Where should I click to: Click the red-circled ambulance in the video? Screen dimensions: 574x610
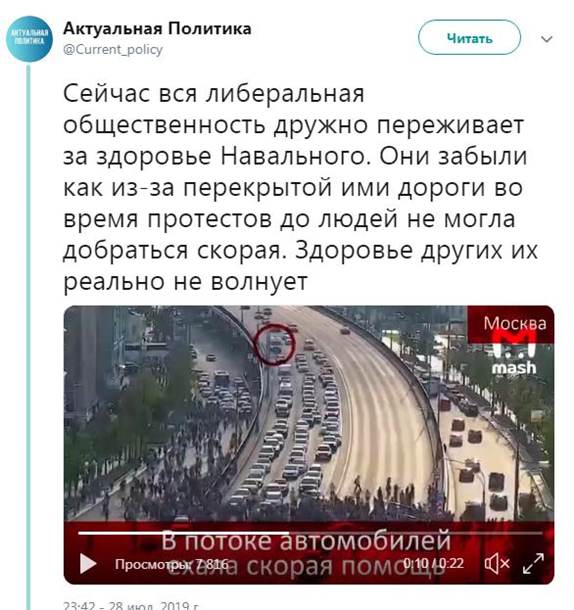[x=275, y=344]
